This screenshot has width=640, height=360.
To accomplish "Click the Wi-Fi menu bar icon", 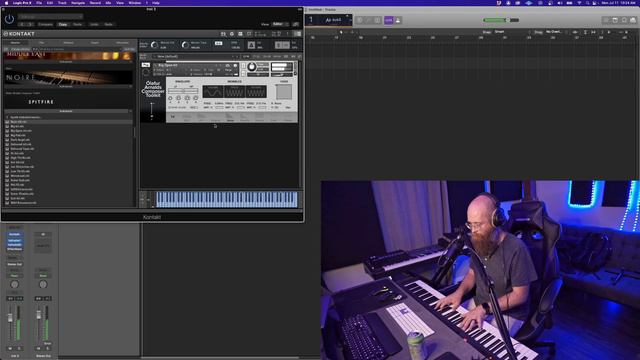I will (x=579, y=3).
